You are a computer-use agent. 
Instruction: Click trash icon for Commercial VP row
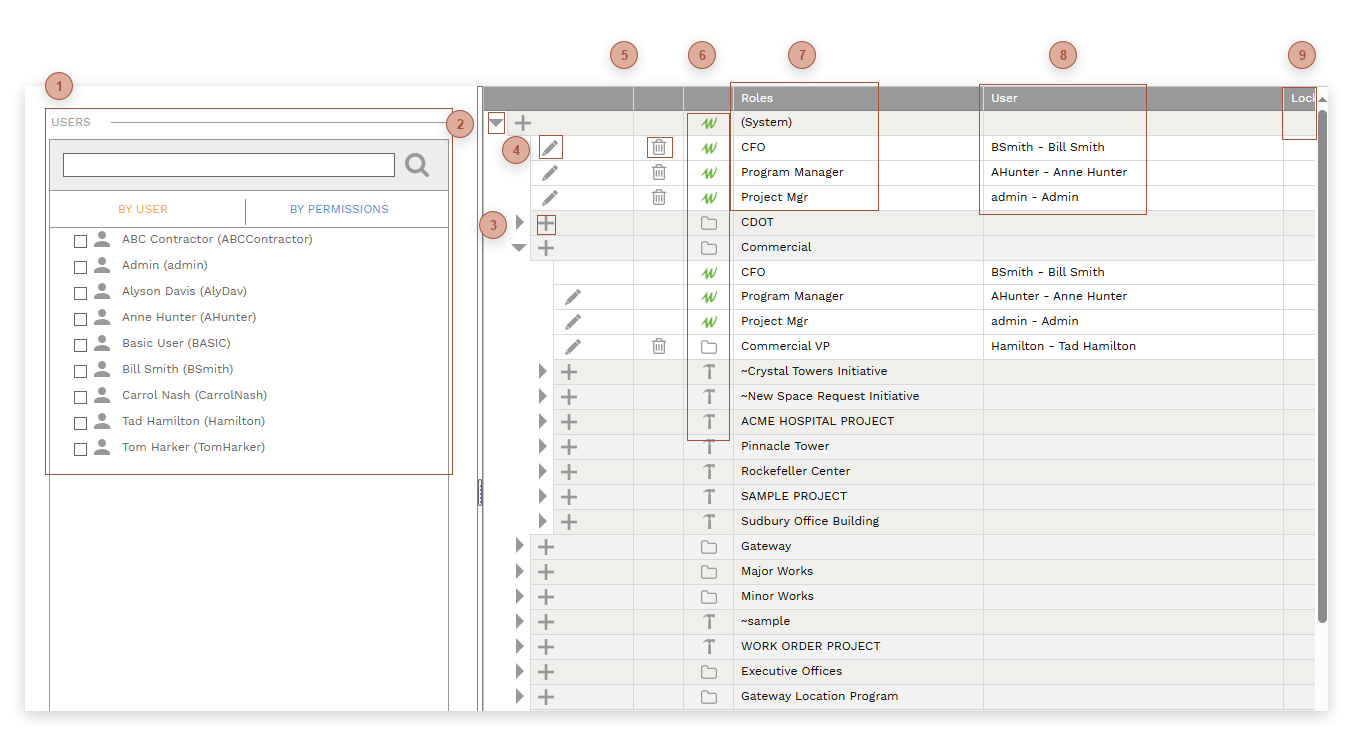658,347
